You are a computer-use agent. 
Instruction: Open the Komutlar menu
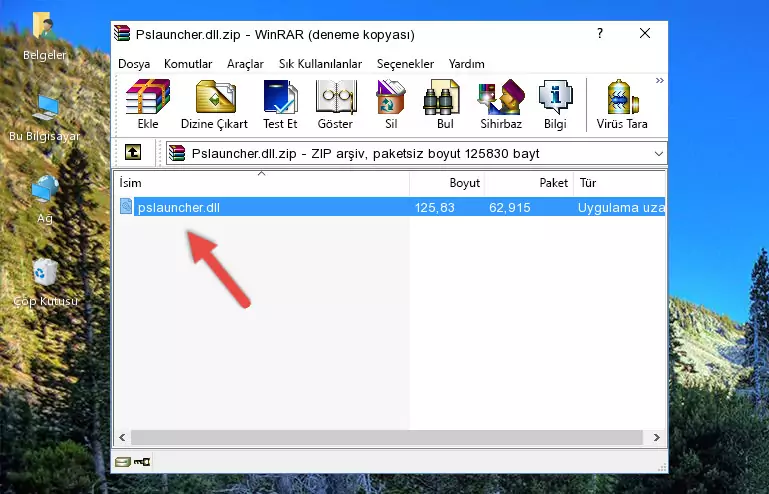[188, 64]
